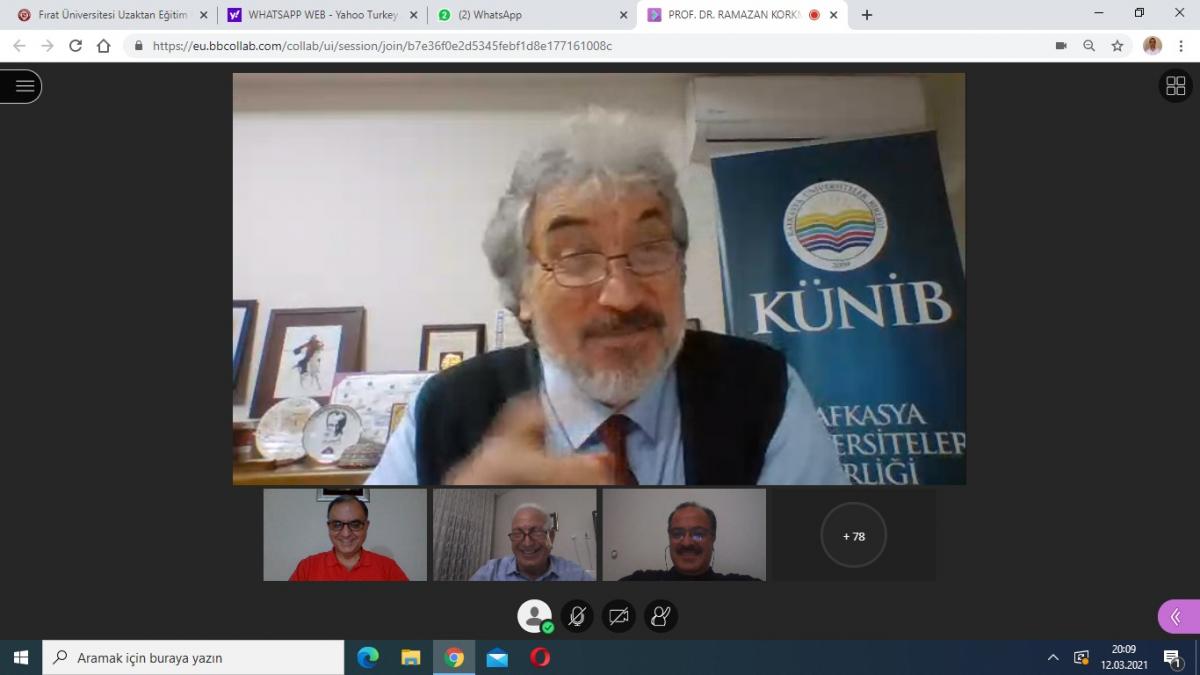Screen dimensions: 1200x675
Task: Launch Opera browser from the taskbar
Action: (x=540, y=657)
